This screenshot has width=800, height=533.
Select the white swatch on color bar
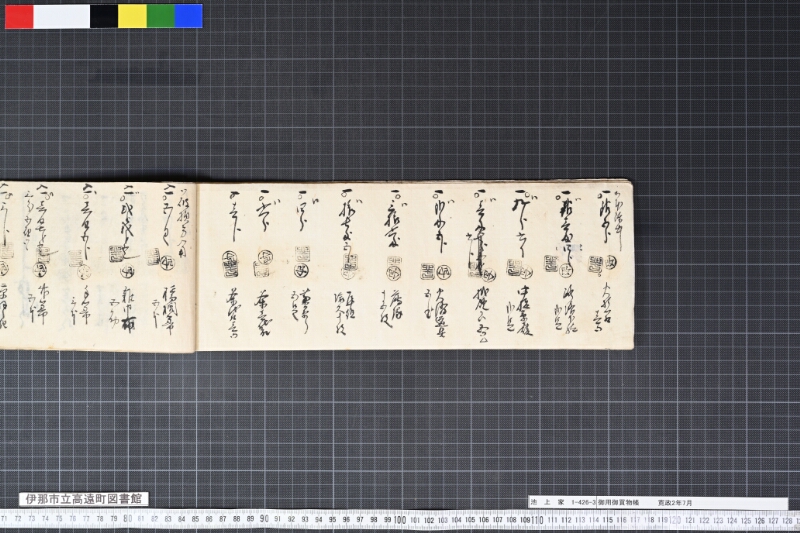click(x=62, y=16)
